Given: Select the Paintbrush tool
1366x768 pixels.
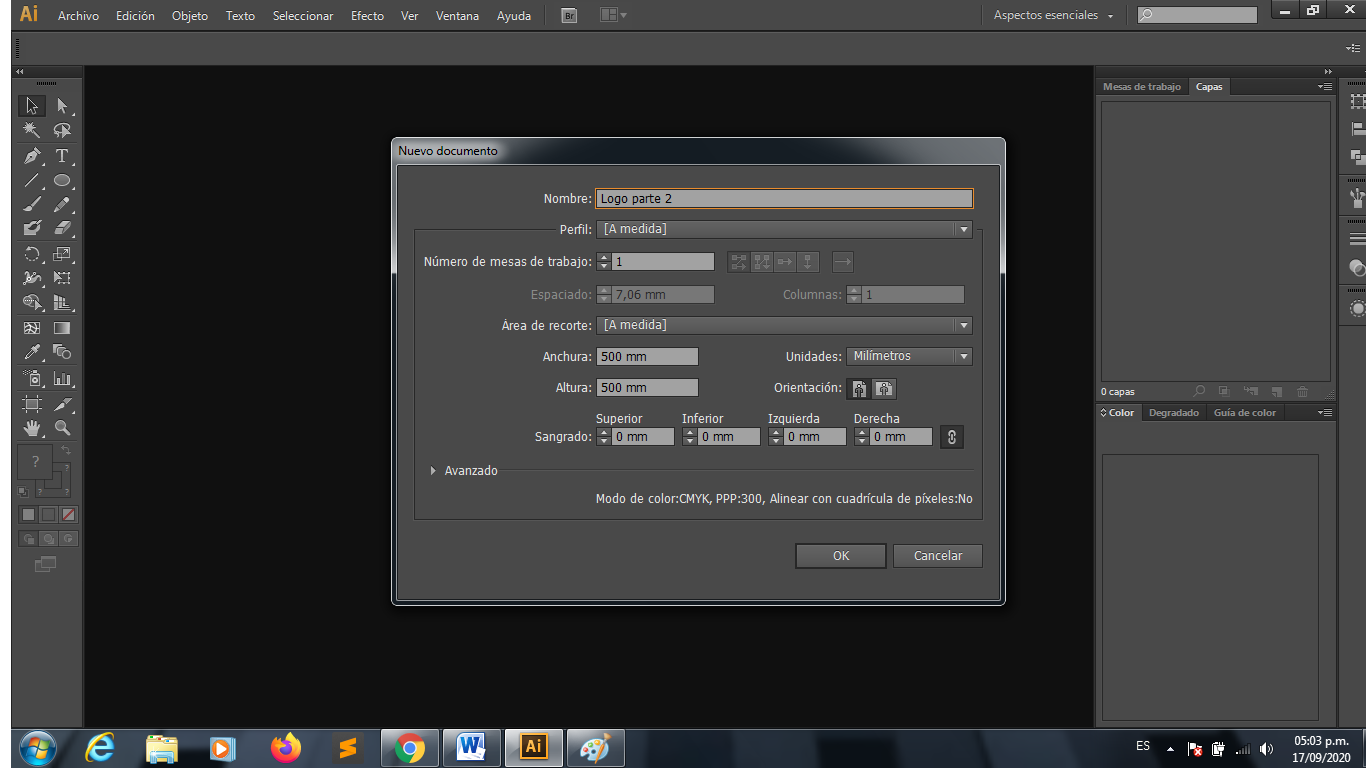Looking at the screenshot, I should [x=32, y=205].
